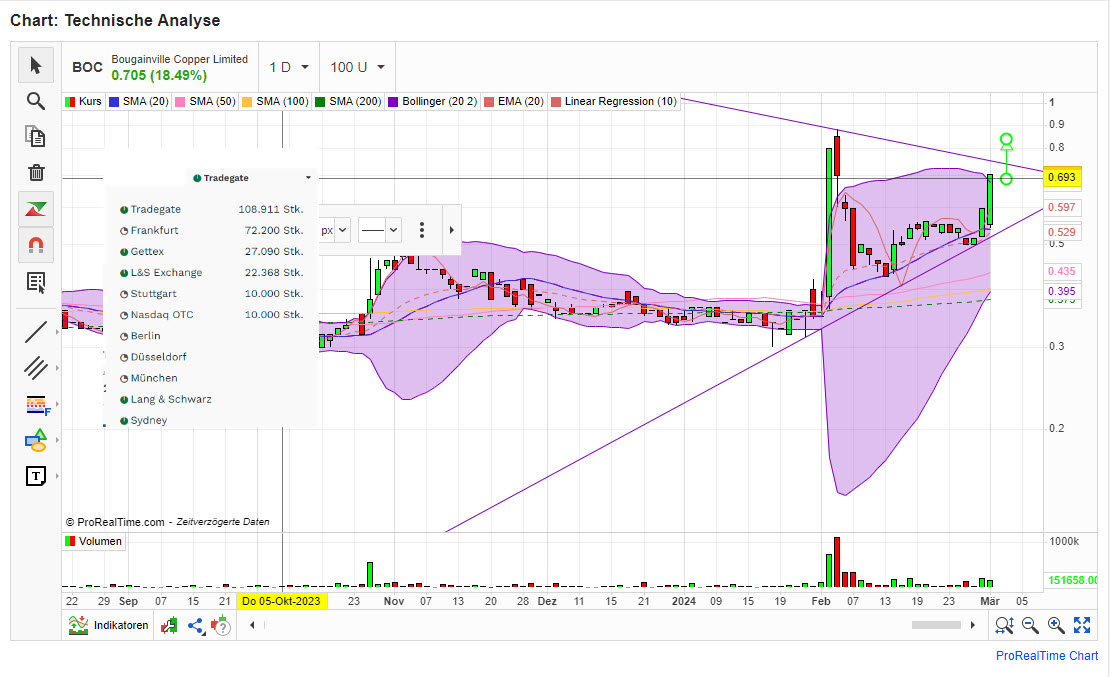The height and width of the screenshot is (677, 1110).
Task: Click the BOC ticker symbol
Action: pos(87,67)
